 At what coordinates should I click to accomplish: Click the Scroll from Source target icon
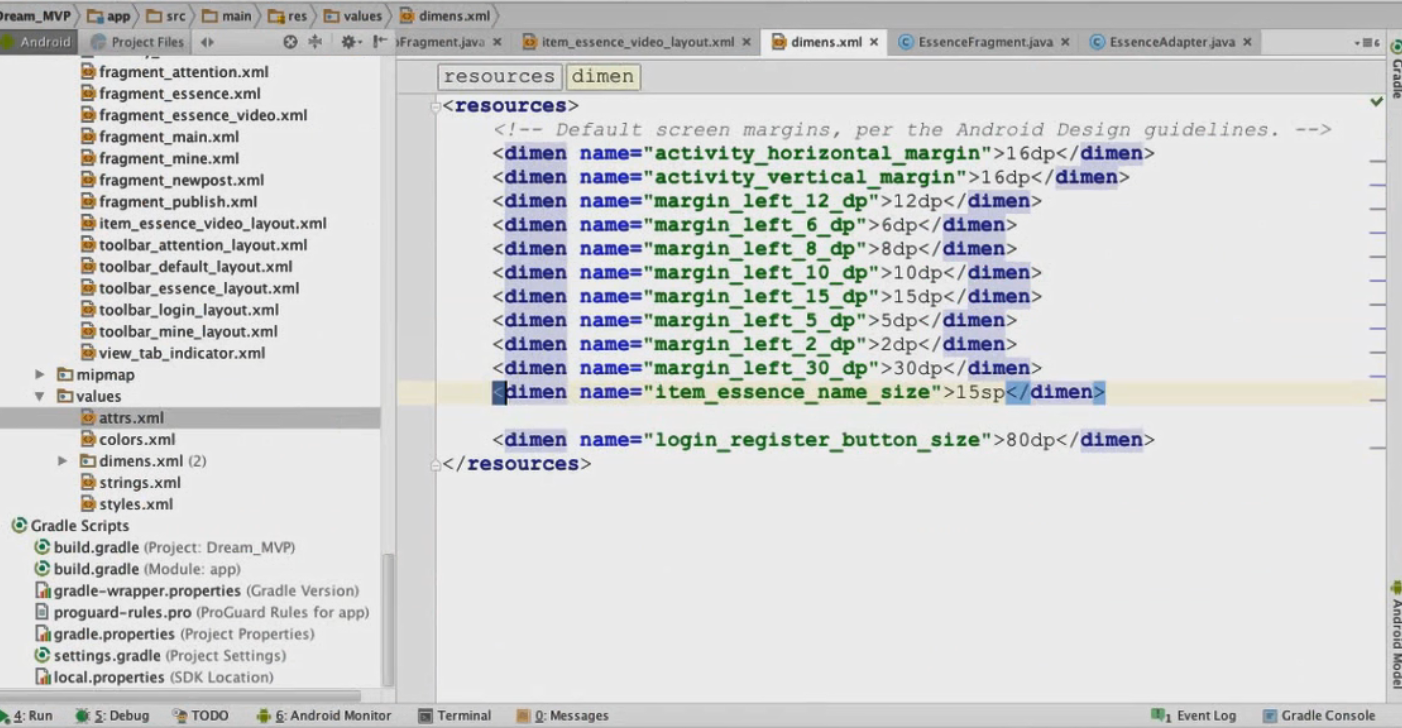tap(290, 42)
